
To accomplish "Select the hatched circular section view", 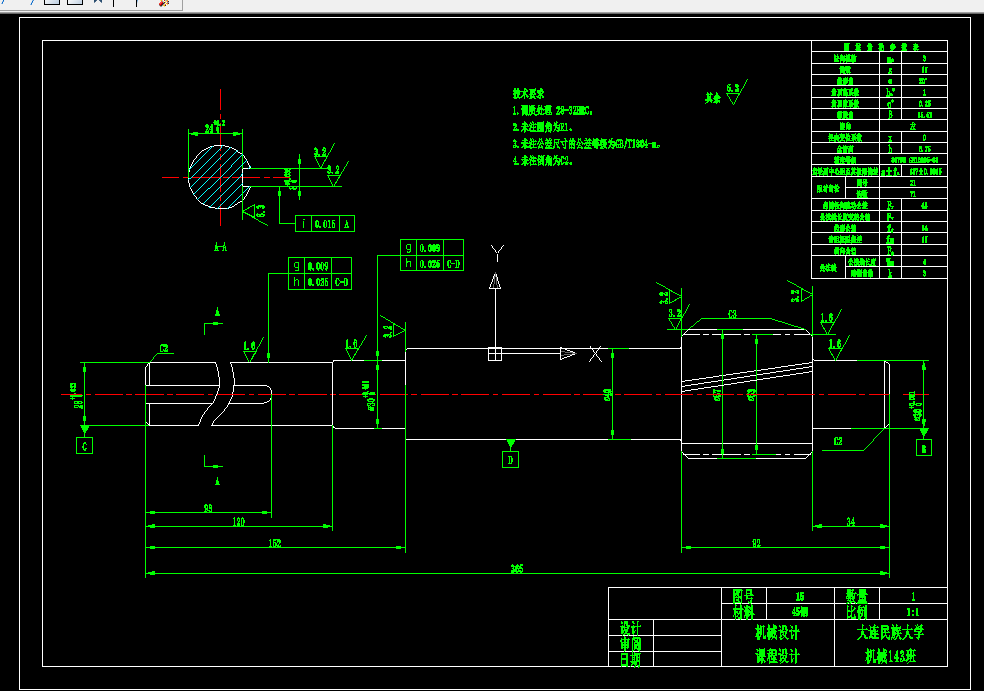I will pos(219,177).
